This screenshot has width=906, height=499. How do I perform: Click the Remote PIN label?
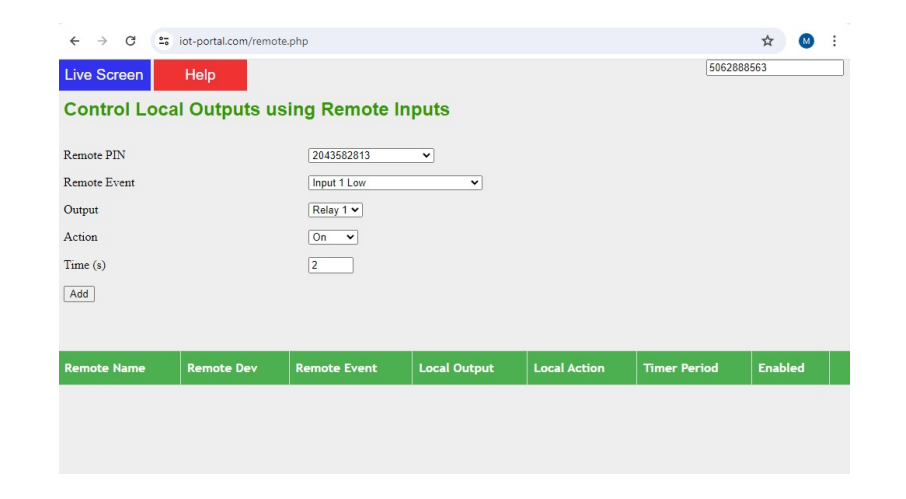94,155
